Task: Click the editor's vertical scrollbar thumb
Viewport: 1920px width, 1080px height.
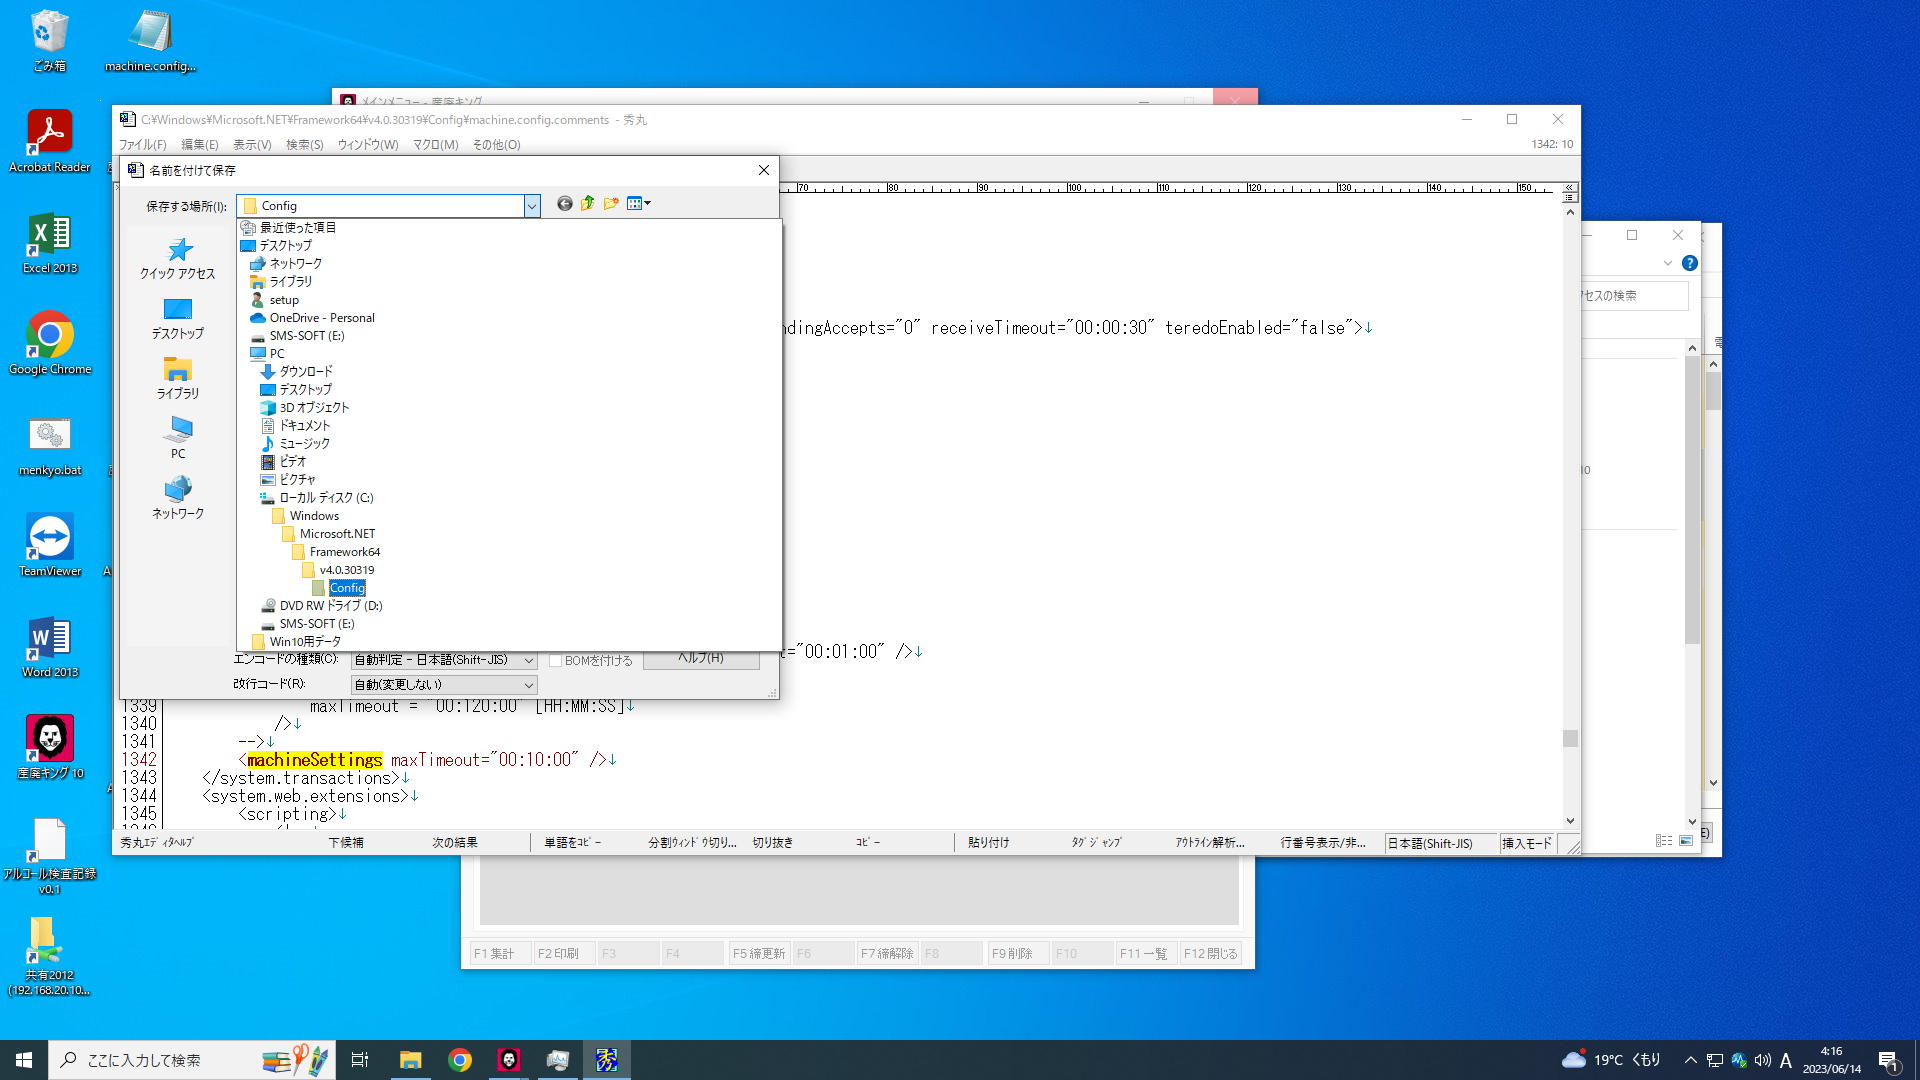Action: (1570, 738)
